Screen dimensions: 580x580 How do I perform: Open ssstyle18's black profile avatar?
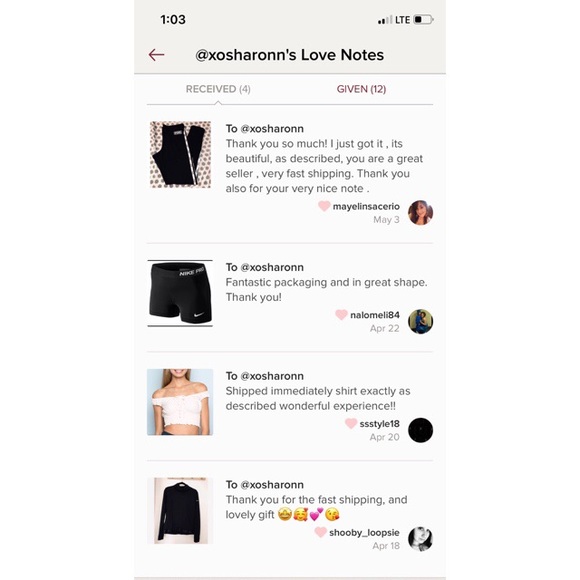pyautogui.click(x=420, y=430)
